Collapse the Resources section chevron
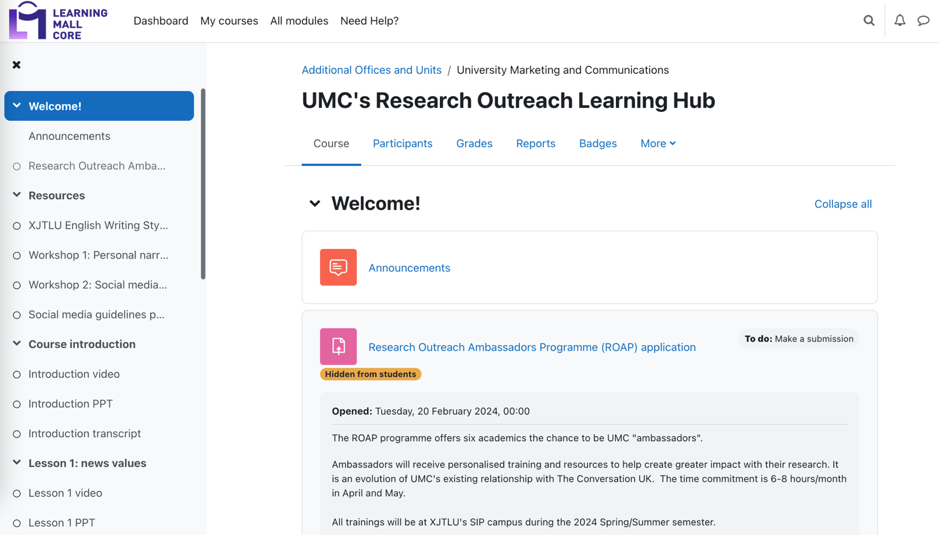 point(17,195)
